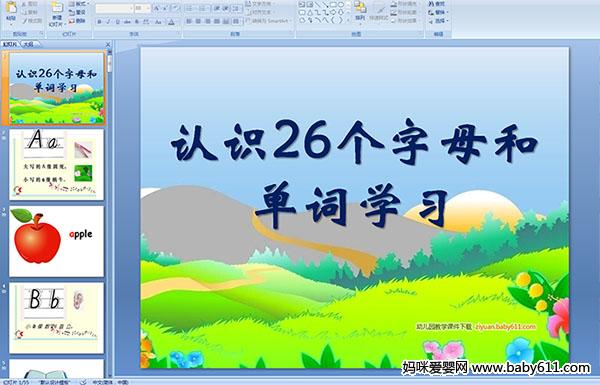
Task: Pick the isosceles triangle shape
Action: (x=310, y=12)
